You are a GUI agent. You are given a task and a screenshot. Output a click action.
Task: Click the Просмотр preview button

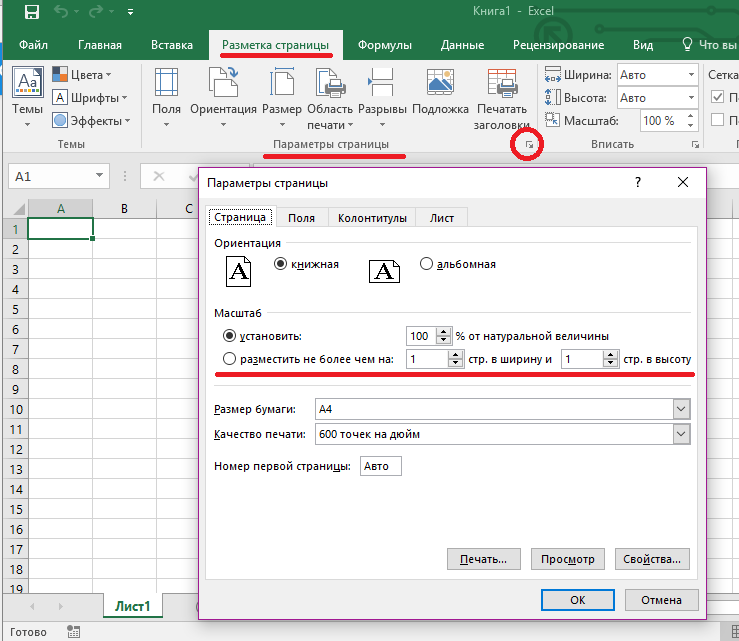(x=567, y=559)
